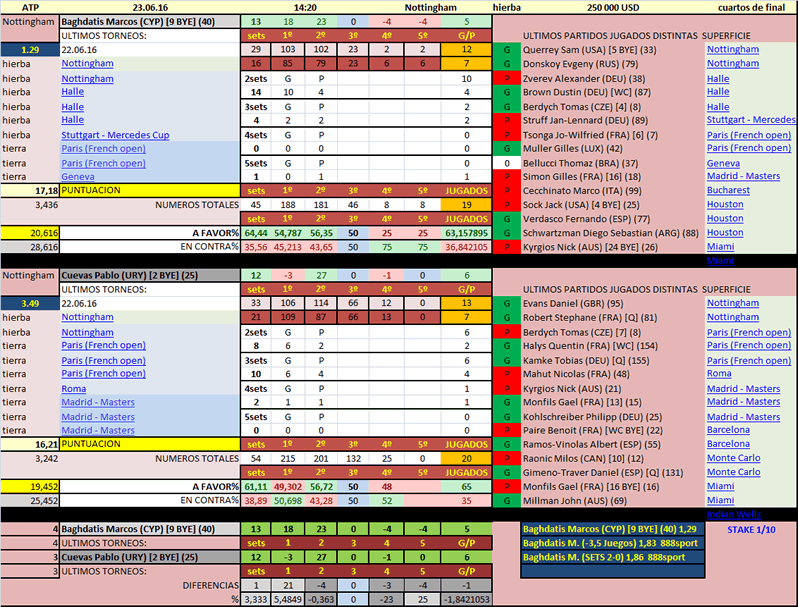Image resolution: width=798 pixels, height=607 pixels.
Task: Select the "16,21" PUNTUACION score cell
Action: click(x=30, y=444)
